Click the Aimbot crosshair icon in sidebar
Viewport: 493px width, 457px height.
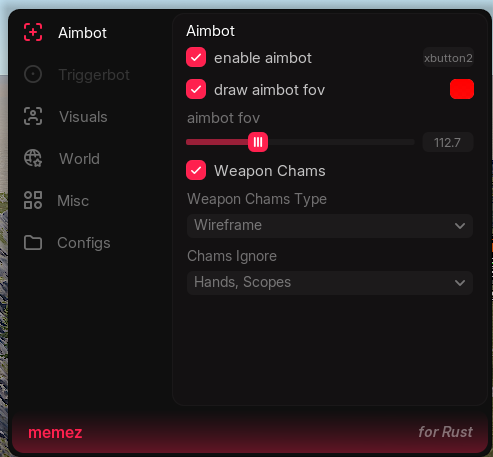33,32
